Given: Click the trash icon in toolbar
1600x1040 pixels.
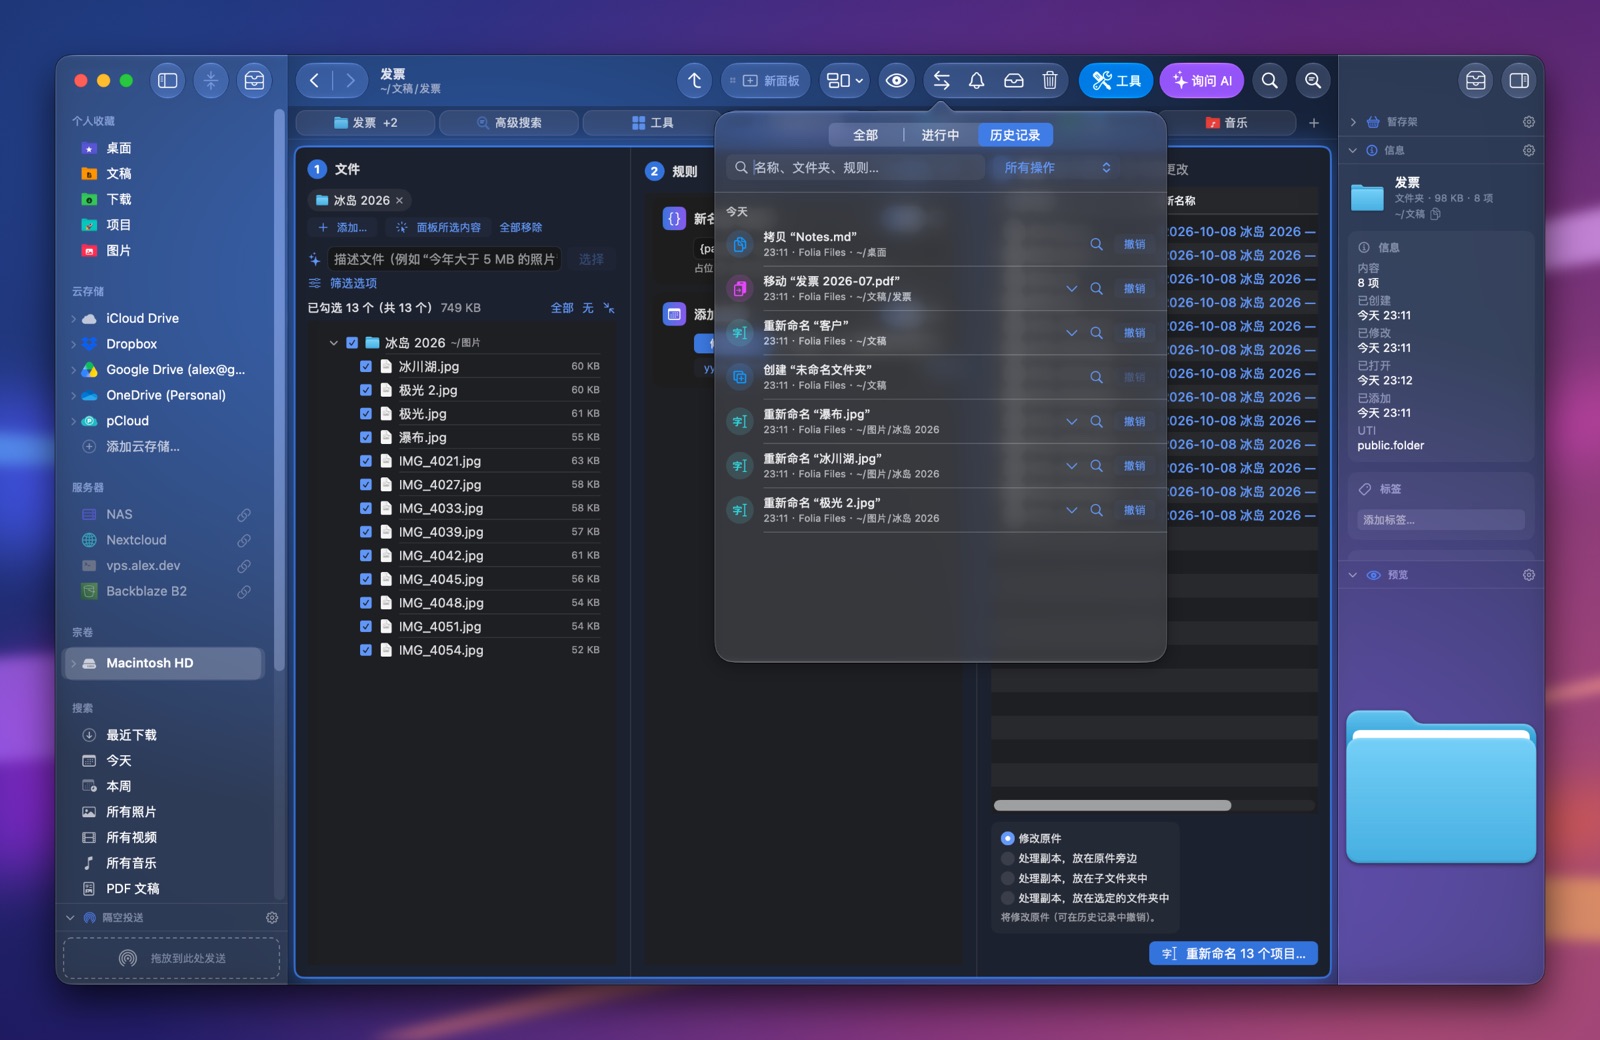Looking at the screenshot, I should [1049, 81].
